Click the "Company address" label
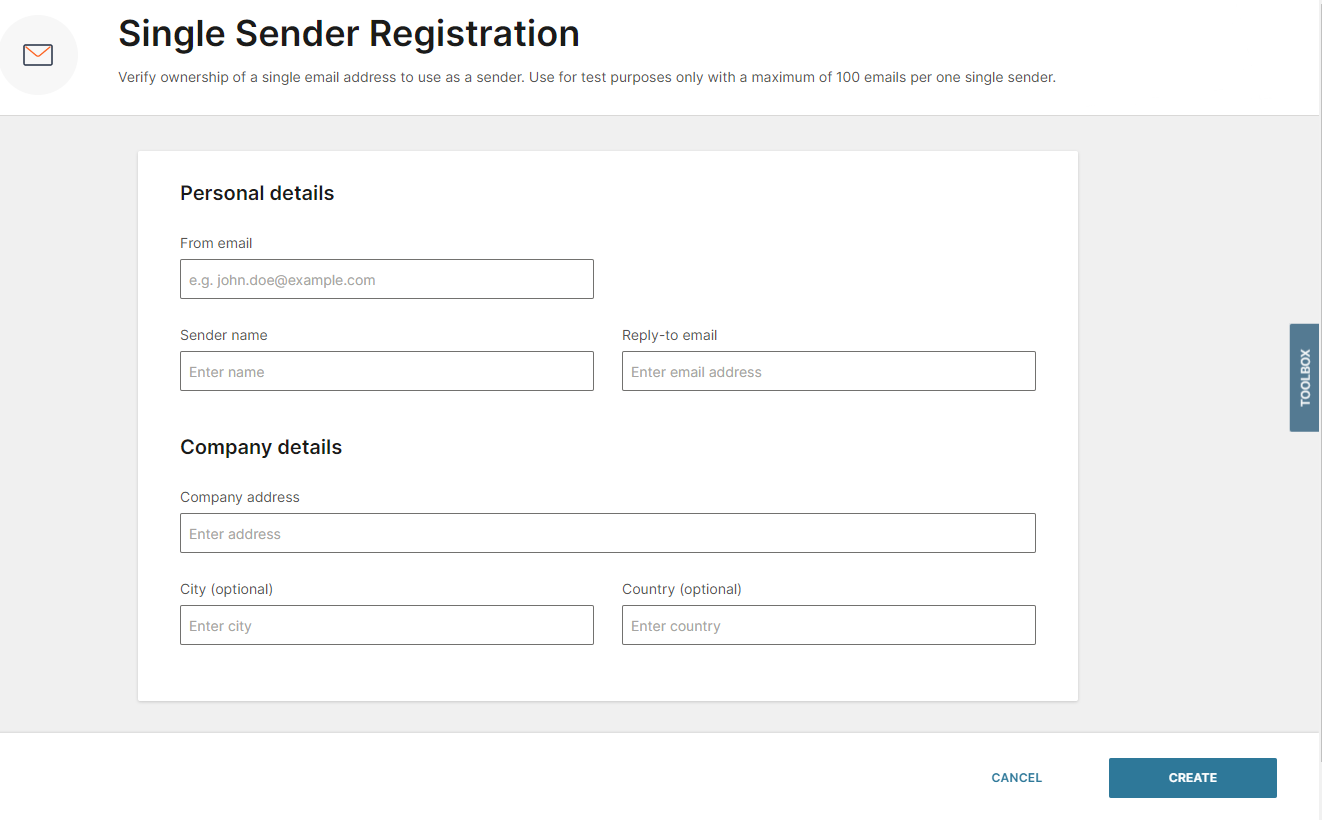 point(240,497)
